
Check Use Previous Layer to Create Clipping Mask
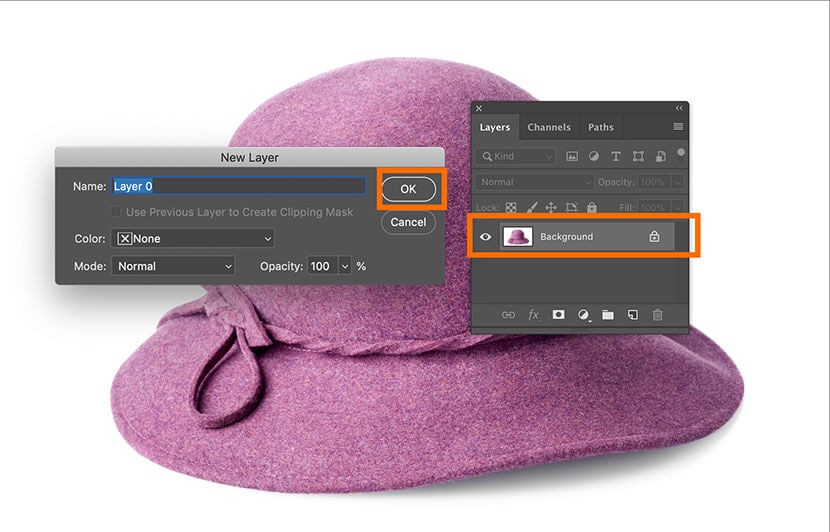pyautogui.click(x=117, y=212)
